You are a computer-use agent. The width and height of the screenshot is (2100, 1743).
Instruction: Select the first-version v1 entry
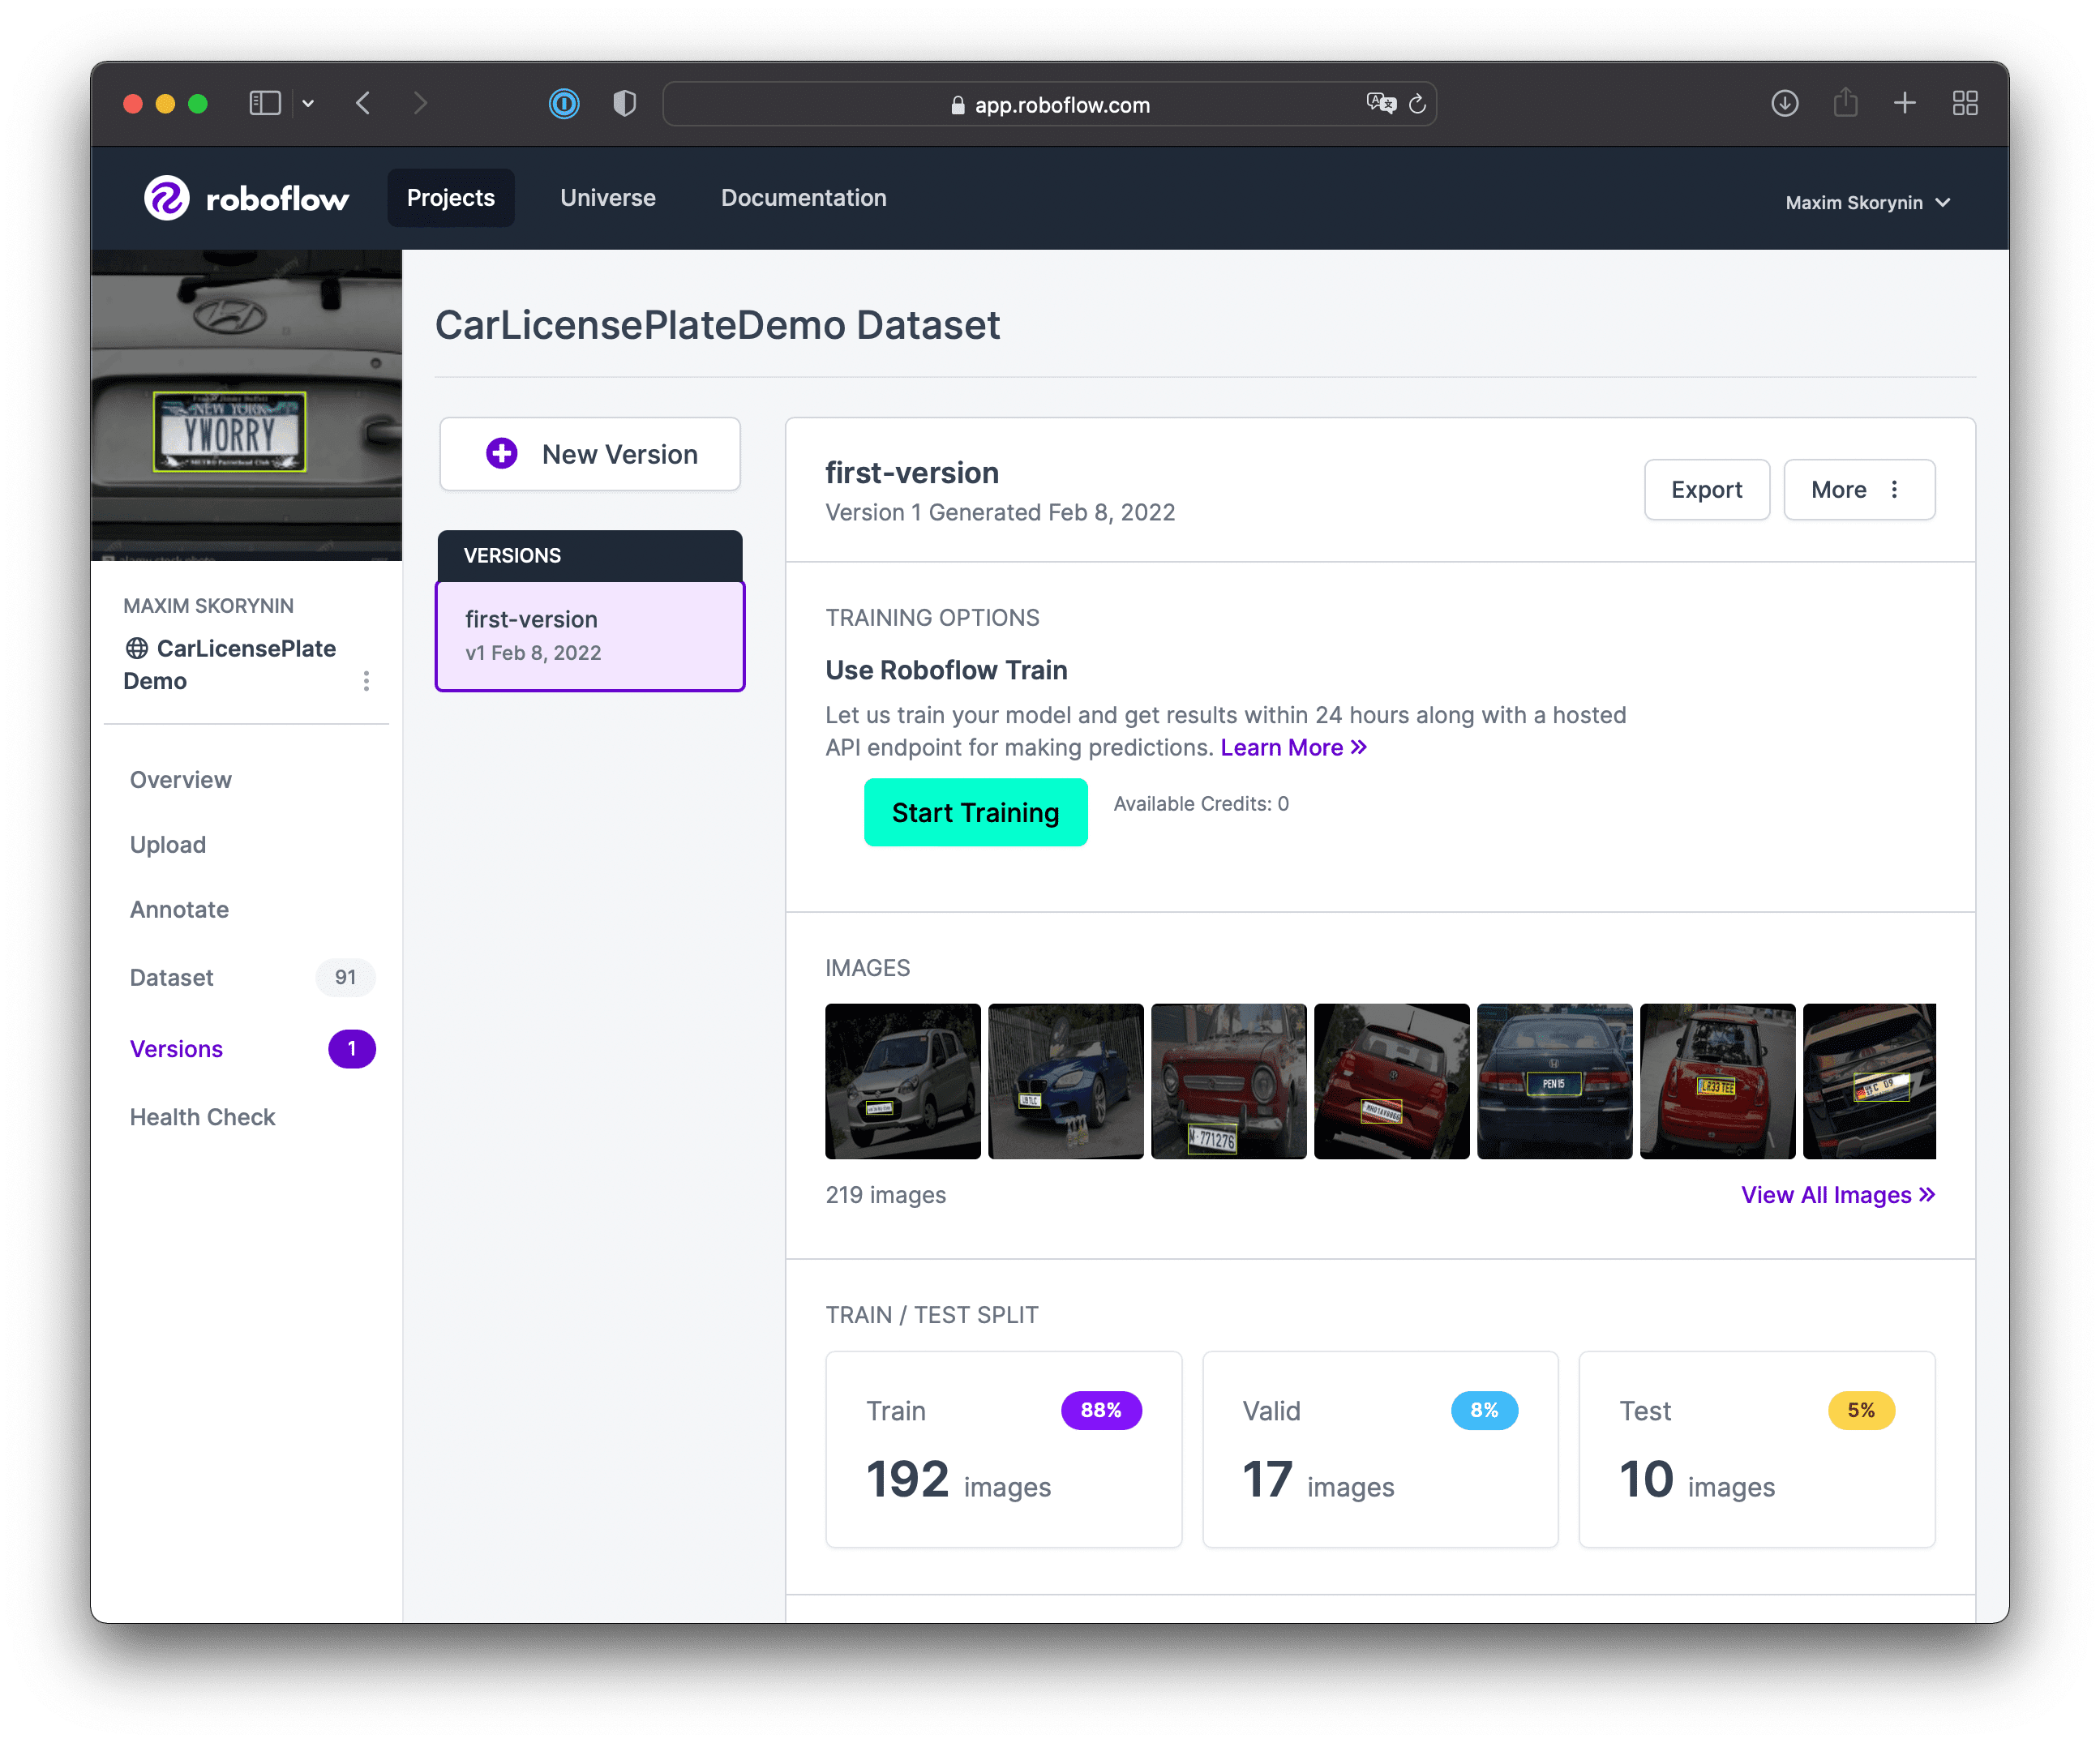[590, 636]
